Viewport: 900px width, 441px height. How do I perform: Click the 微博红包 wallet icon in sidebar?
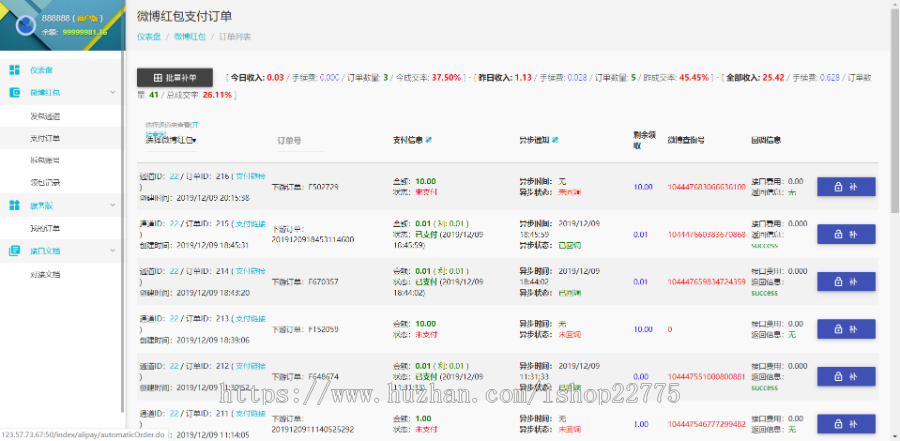tap(14, 92)
